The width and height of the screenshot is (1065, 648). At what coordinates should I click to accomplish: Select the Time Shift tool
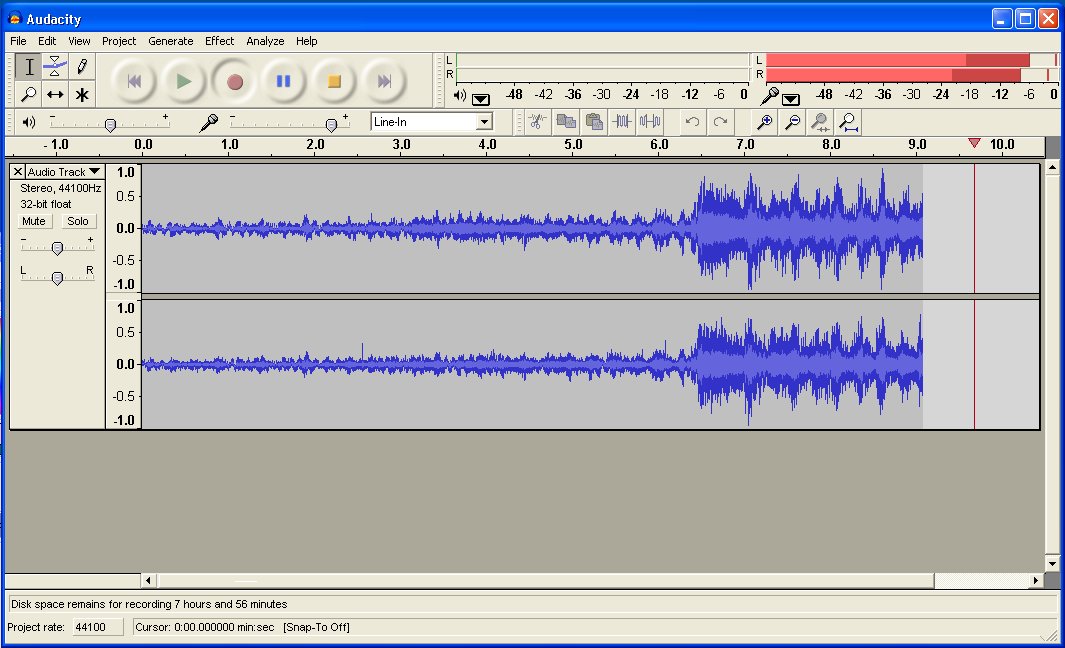(55, 94)
